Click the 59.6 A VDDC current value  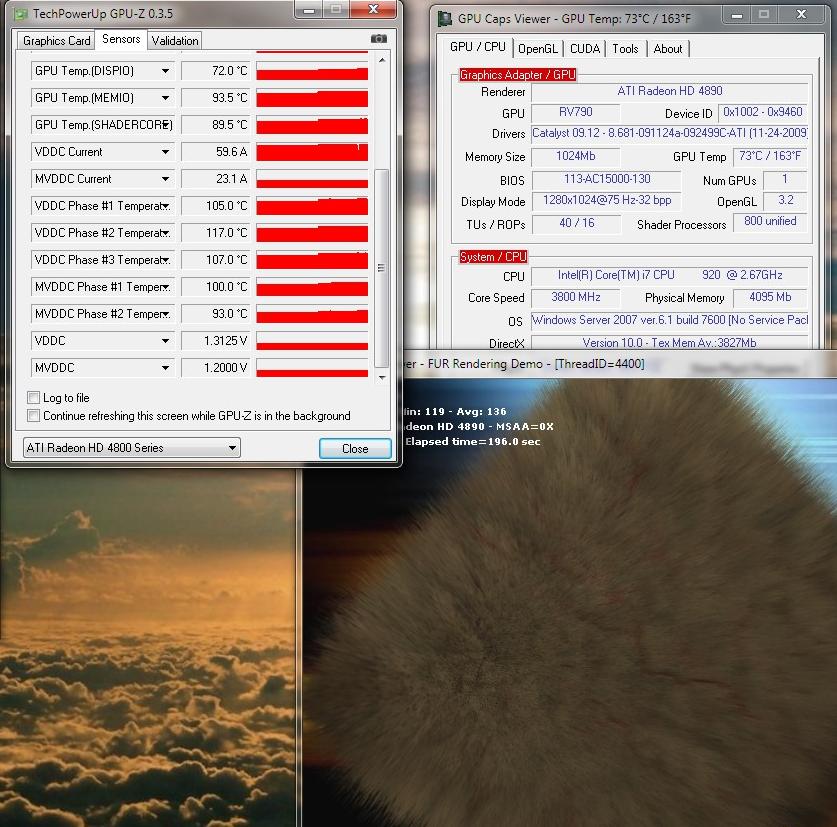[x=216, y=152]
